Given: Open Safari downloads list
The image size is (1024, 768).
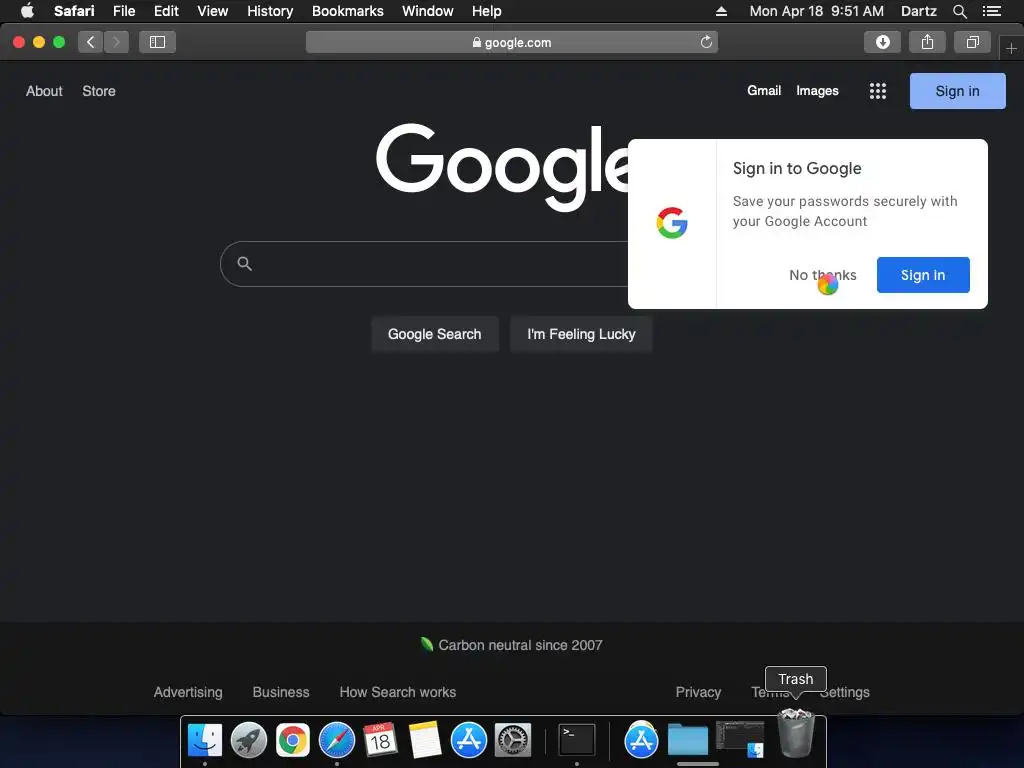Looking at the screenshot, I should pyautogui.click(x=882, y=42).
